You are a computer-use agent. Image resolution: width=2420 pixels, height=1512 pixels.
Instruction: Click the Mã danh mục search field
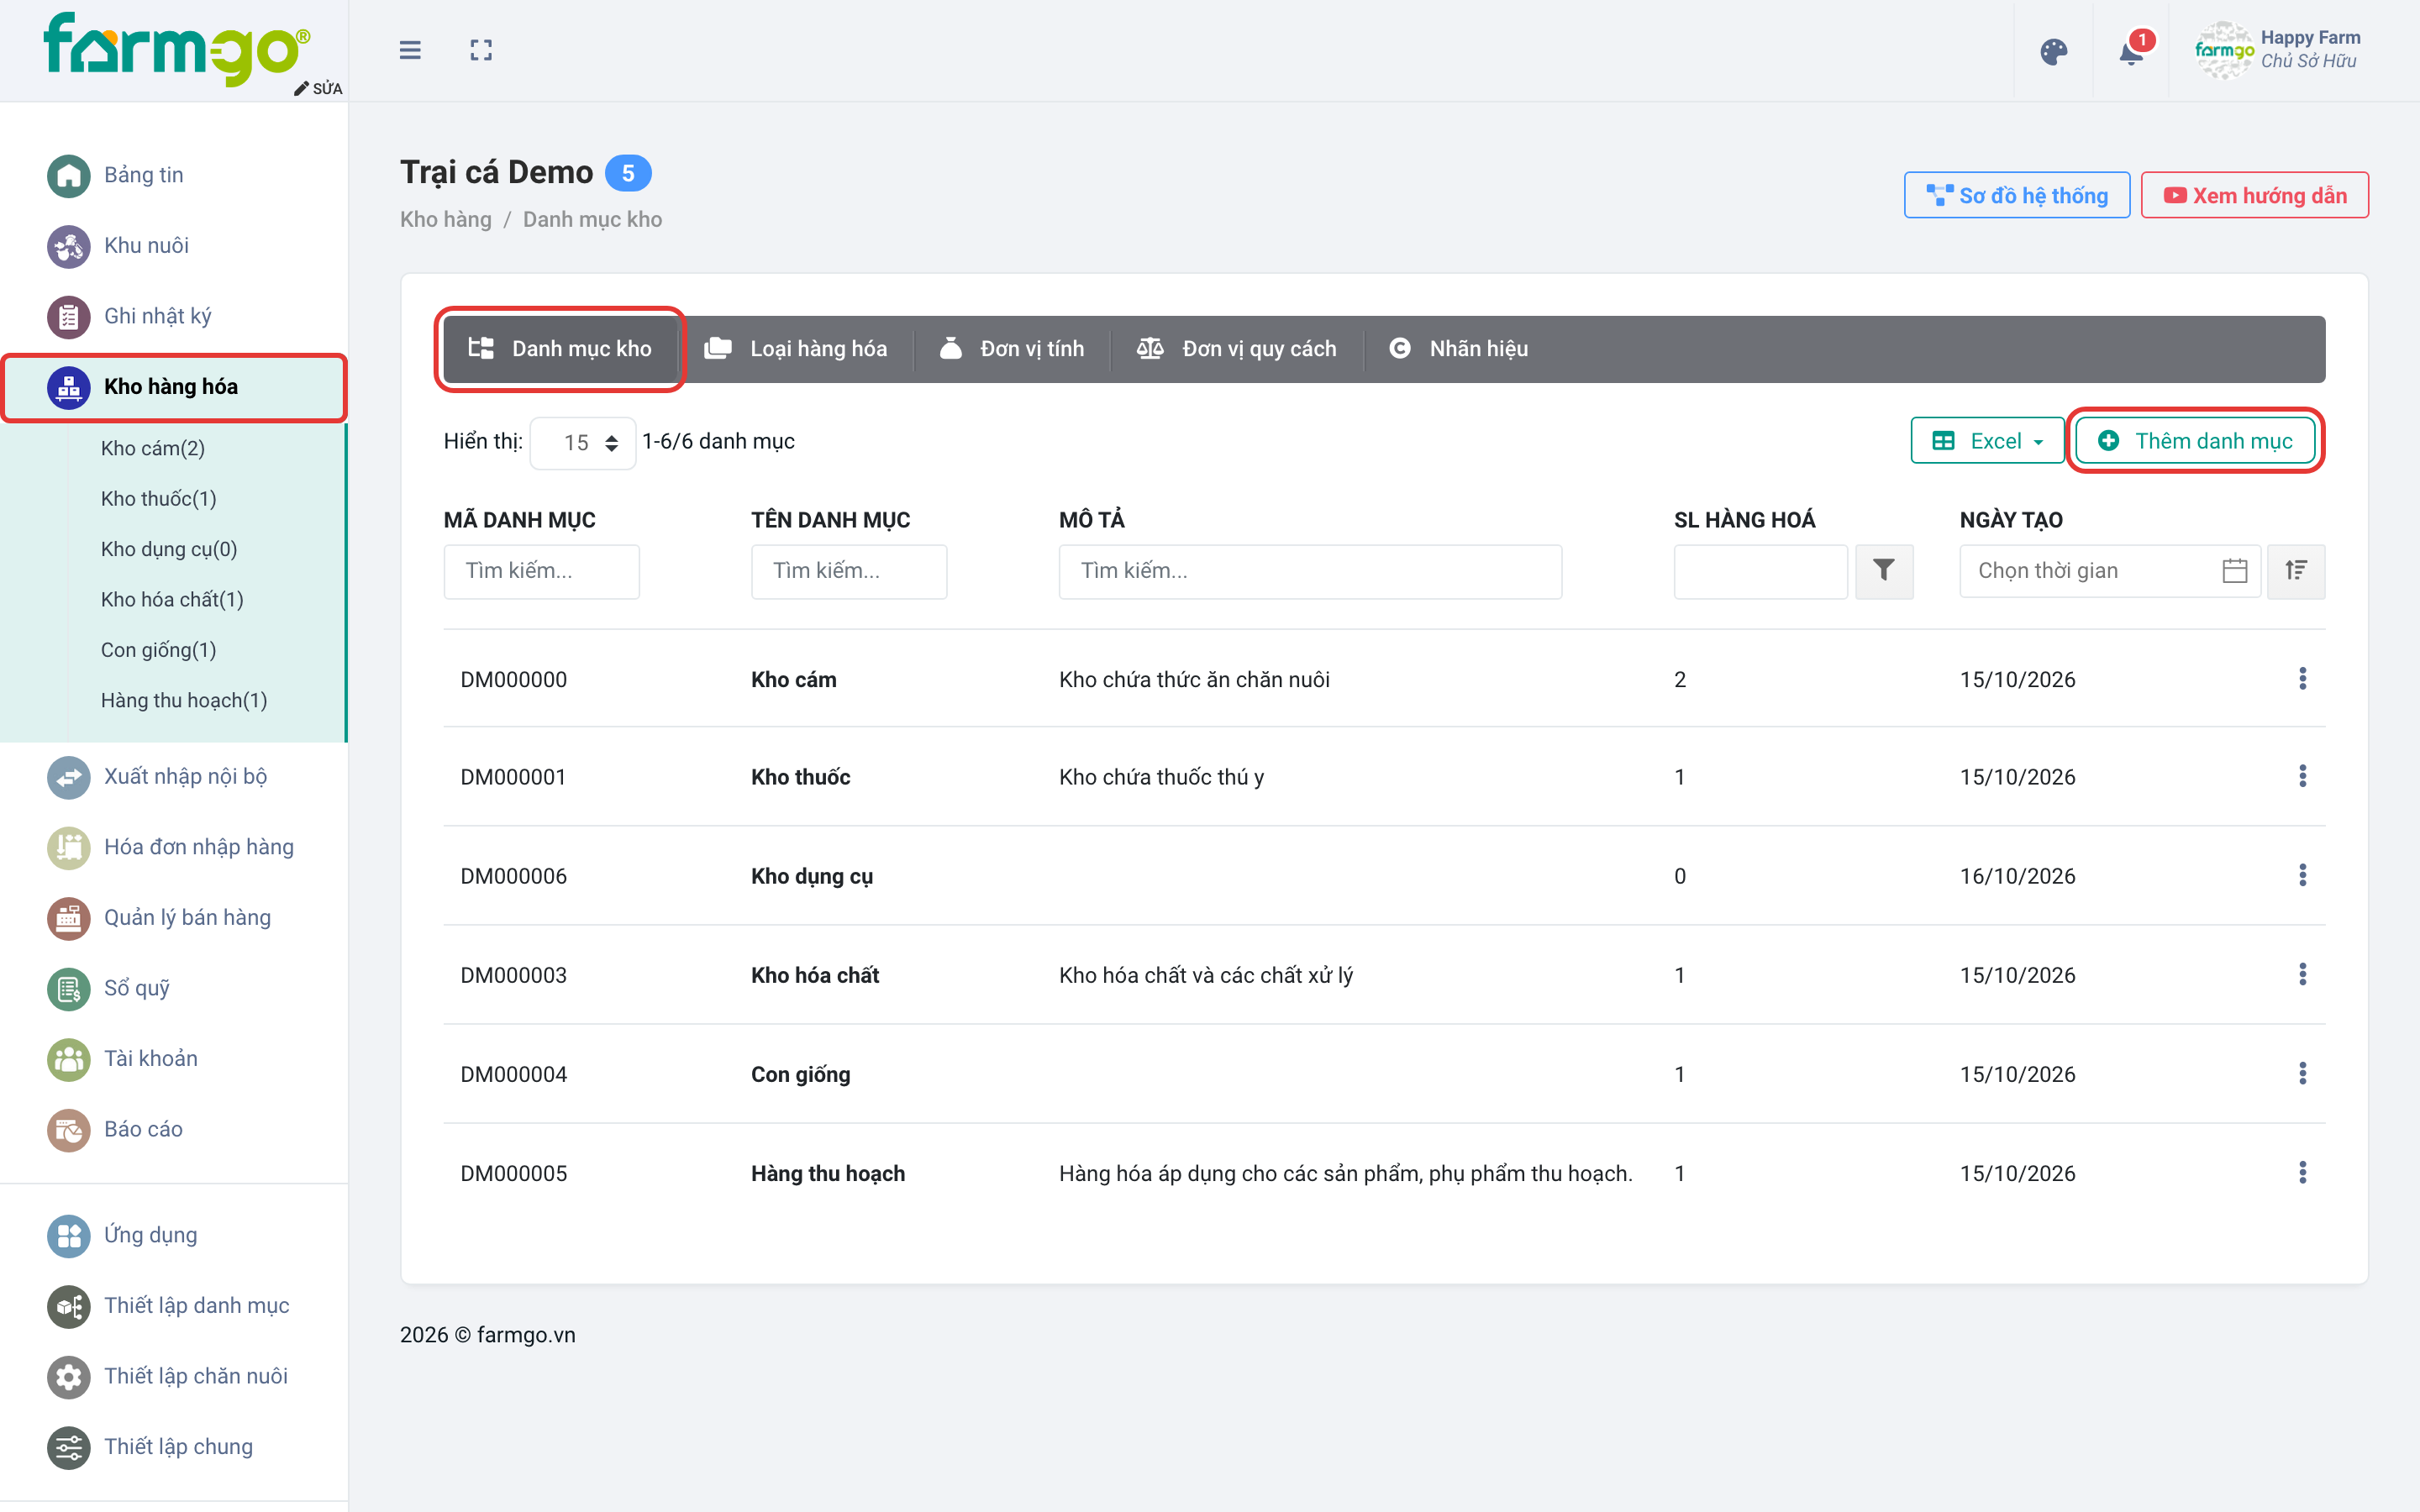541,571
